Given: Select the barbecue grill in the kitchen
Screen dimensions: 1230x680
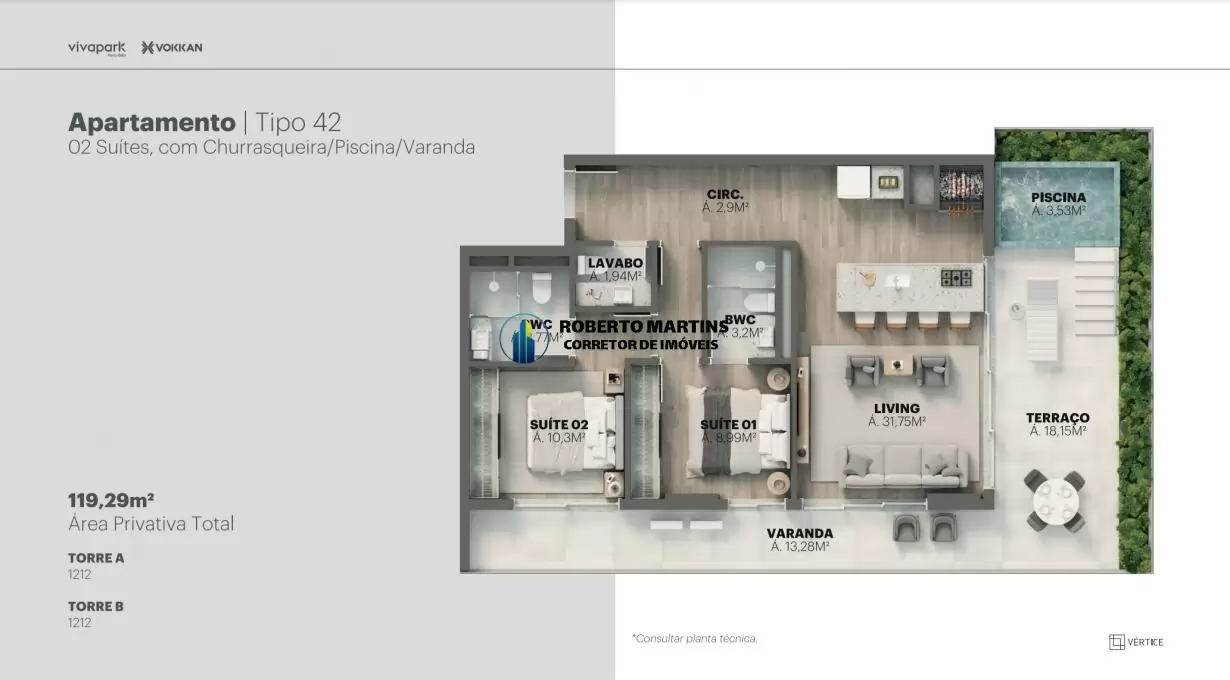Looking at the screenshot, I should [960, 186].
